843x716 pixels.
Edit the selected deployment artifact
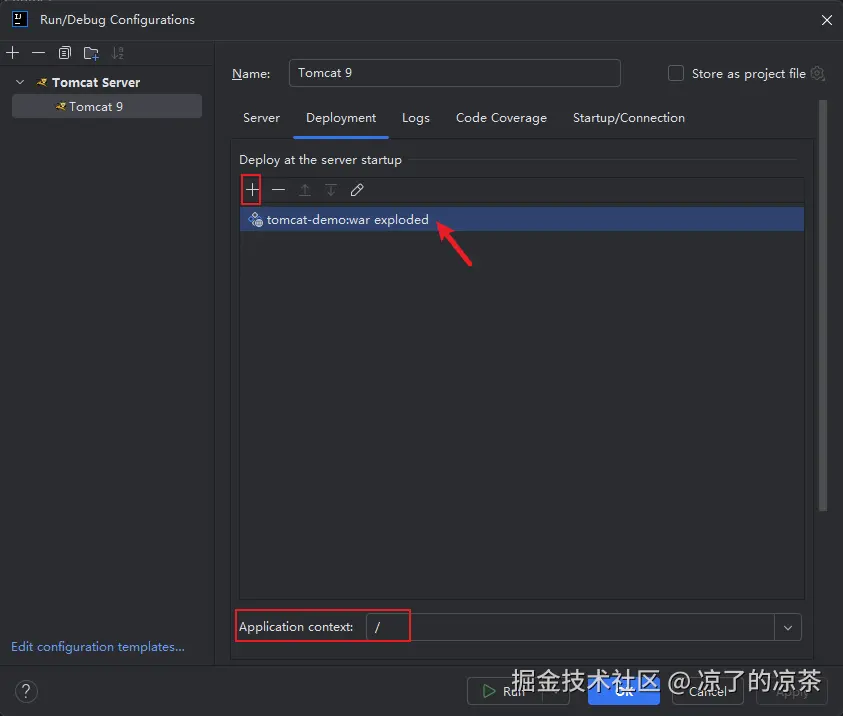click(357, 190)
